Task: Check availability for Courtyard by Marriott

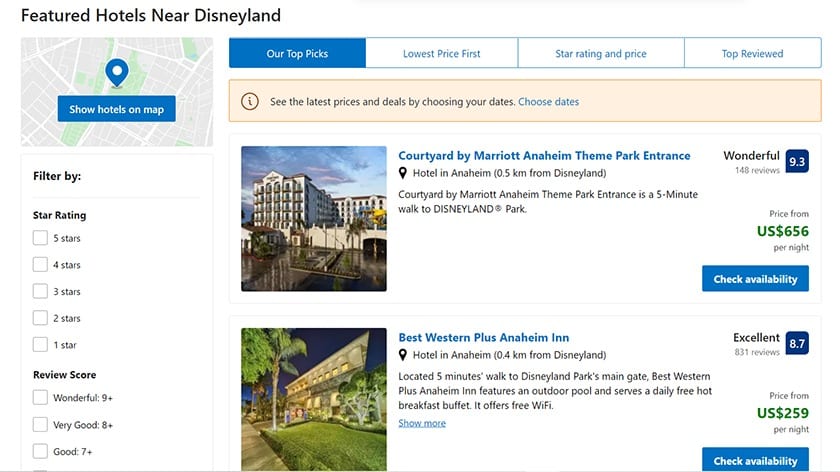Action: tap(755, 279)
